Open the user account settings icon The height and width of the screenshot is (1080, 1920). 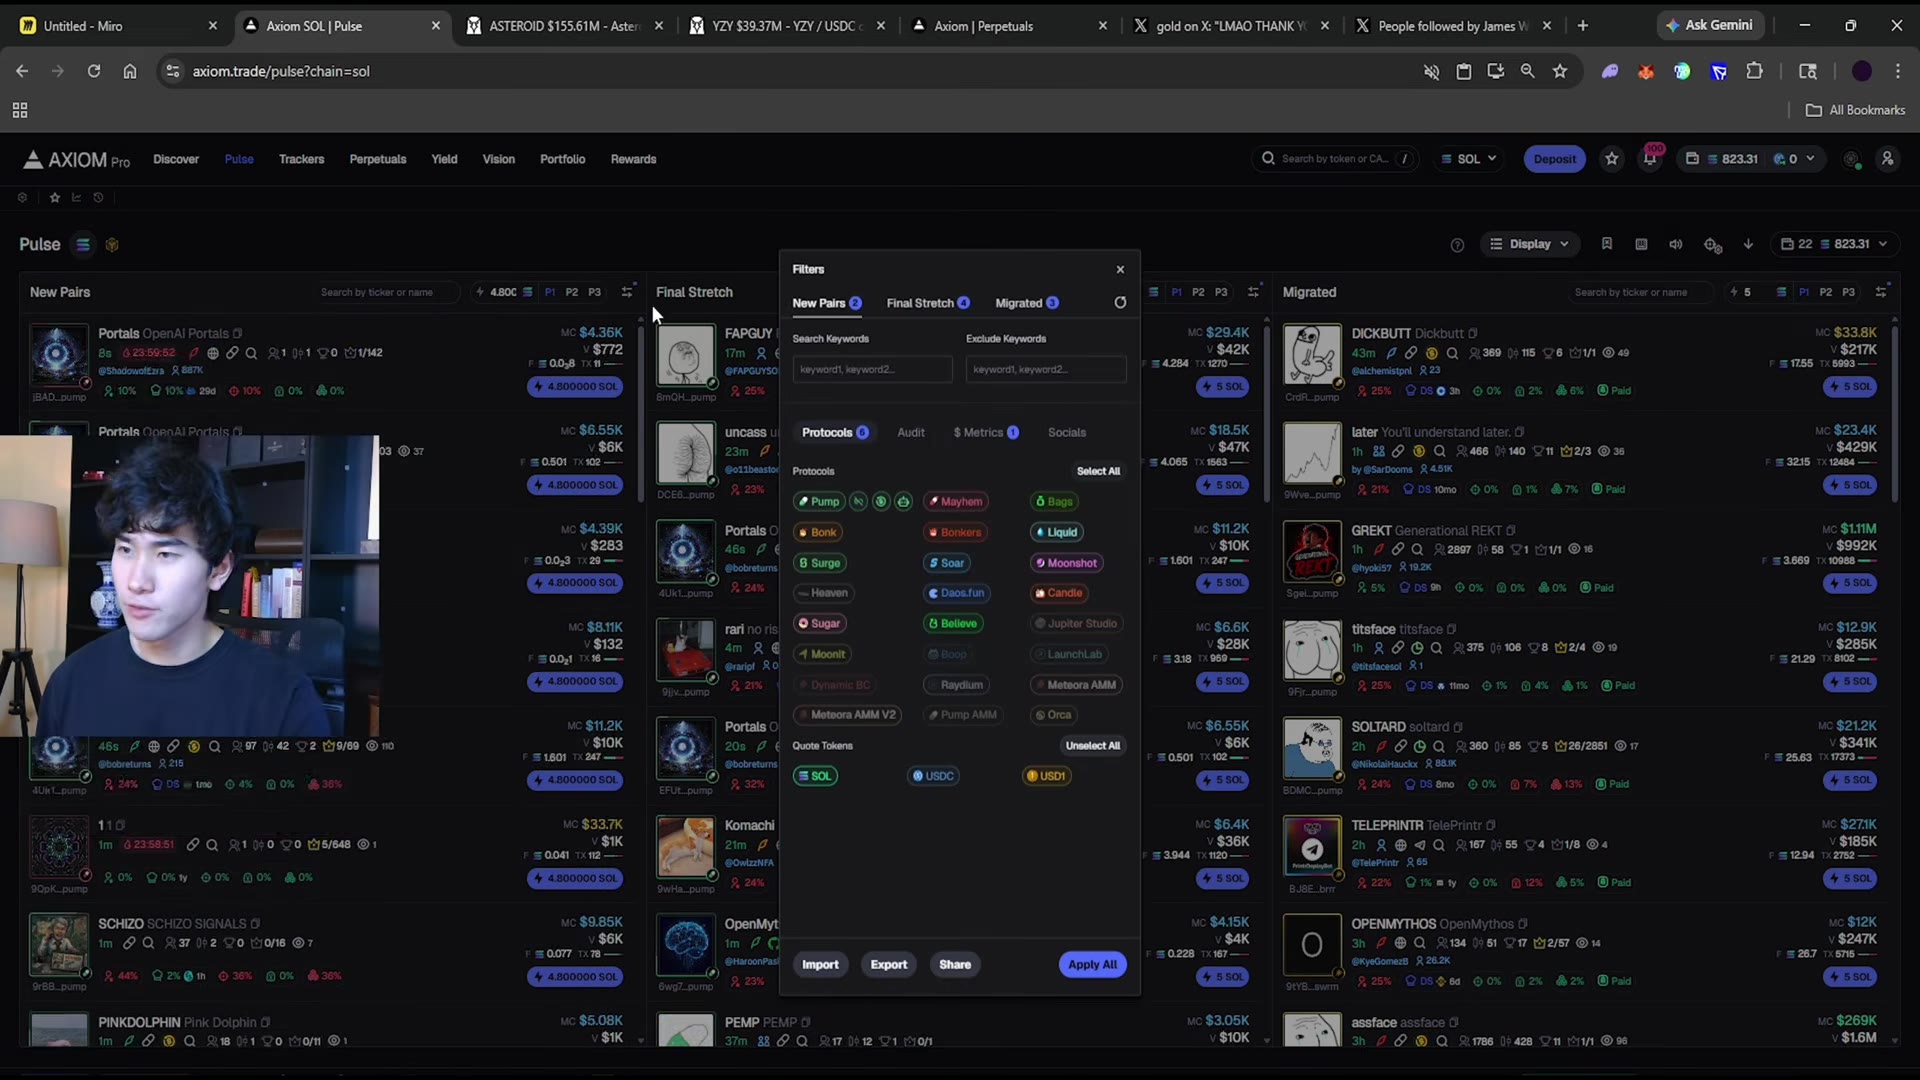coord(1888,159)
